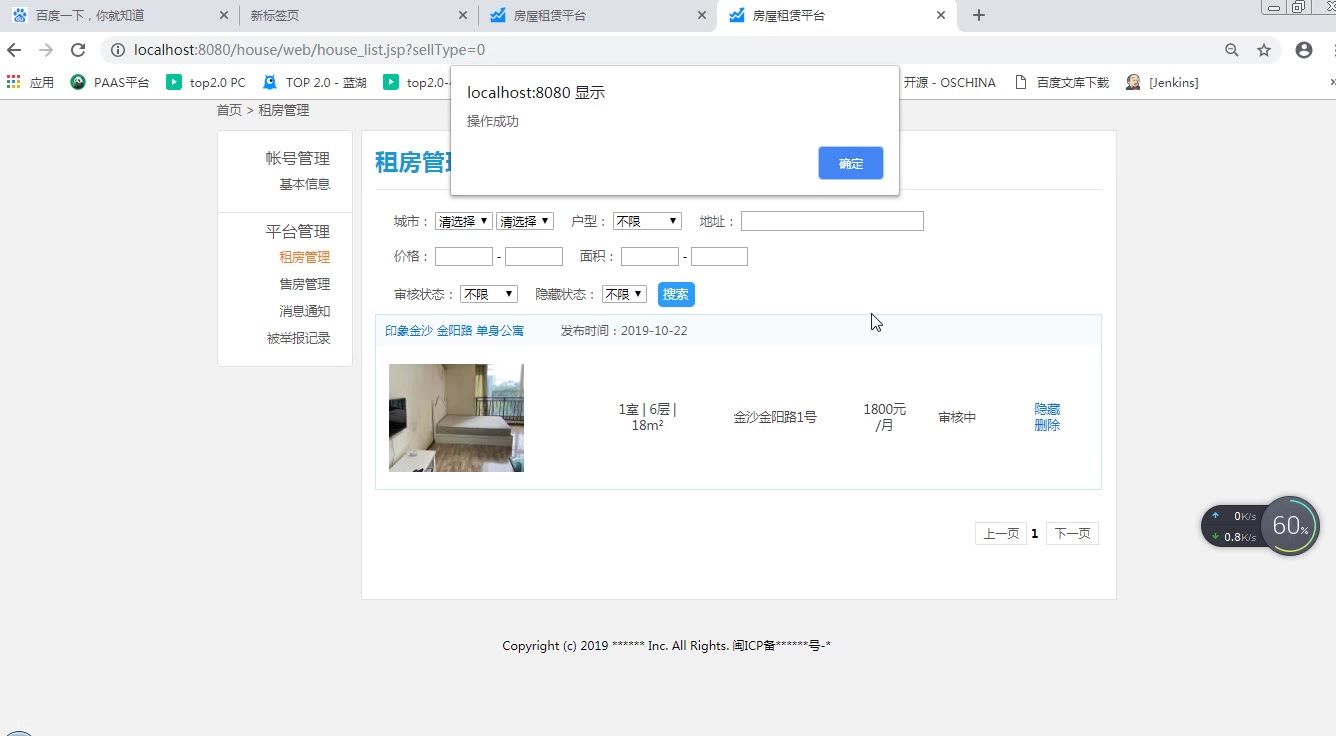Bookmark this page with the star icon
This screenshot has height=736, width=1336.
(1264, 50)
